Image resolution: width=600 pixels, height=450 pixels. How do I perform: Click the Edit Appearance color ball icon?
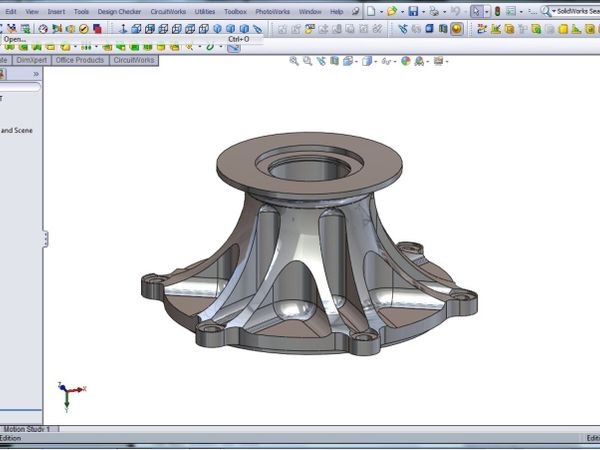[x=406, y=61]
